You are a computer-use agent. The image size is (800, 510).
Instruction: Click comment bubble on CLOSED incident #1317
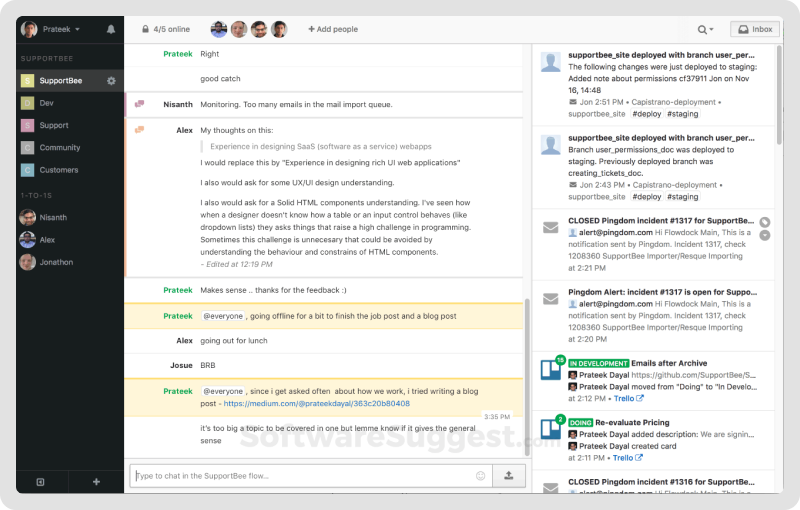pyautogui.click(x=765, y=222)
